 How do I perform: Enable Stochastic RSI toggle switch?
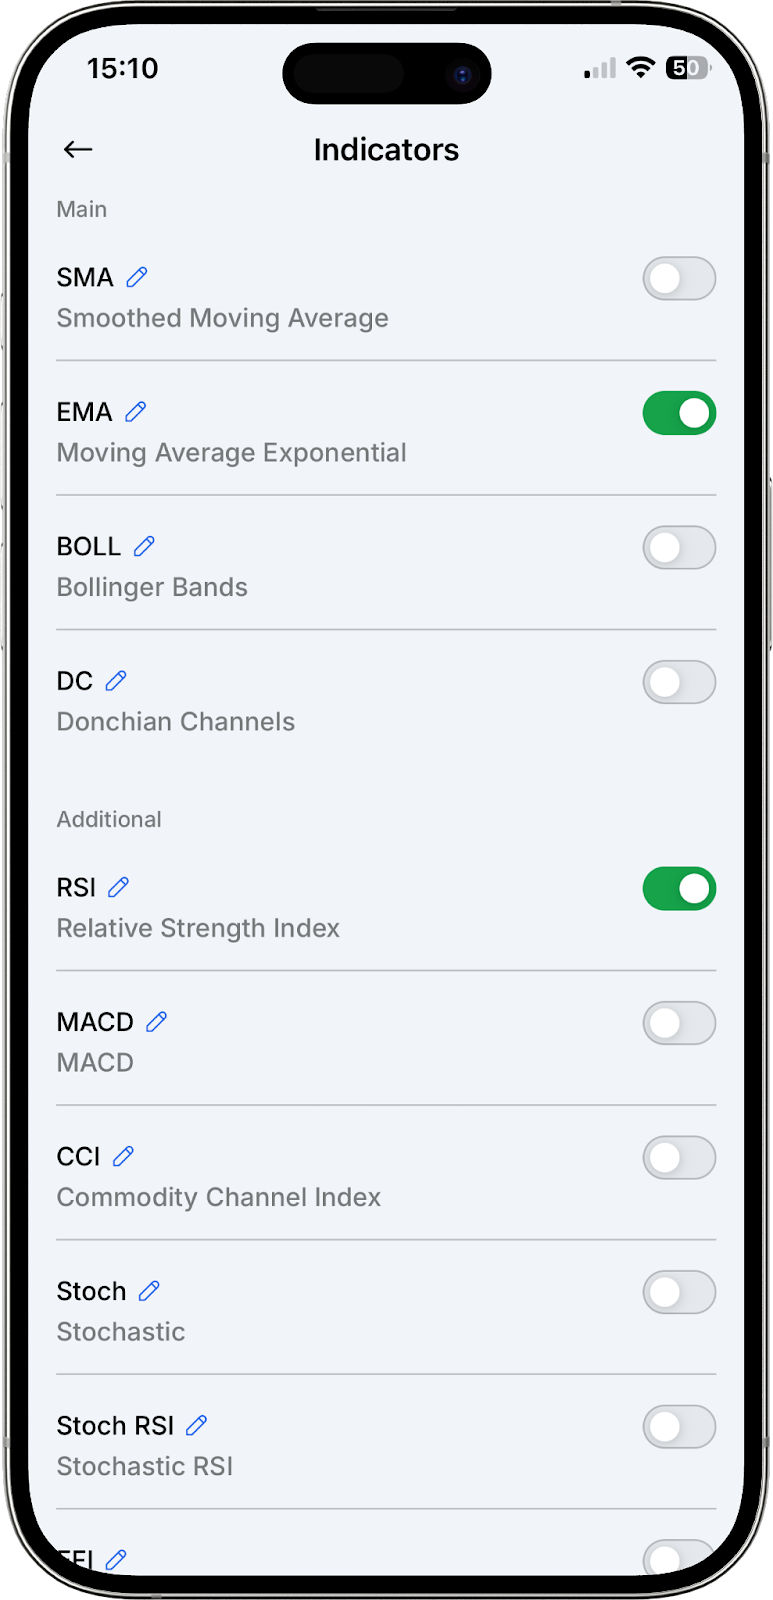[x=679, y=1427]
